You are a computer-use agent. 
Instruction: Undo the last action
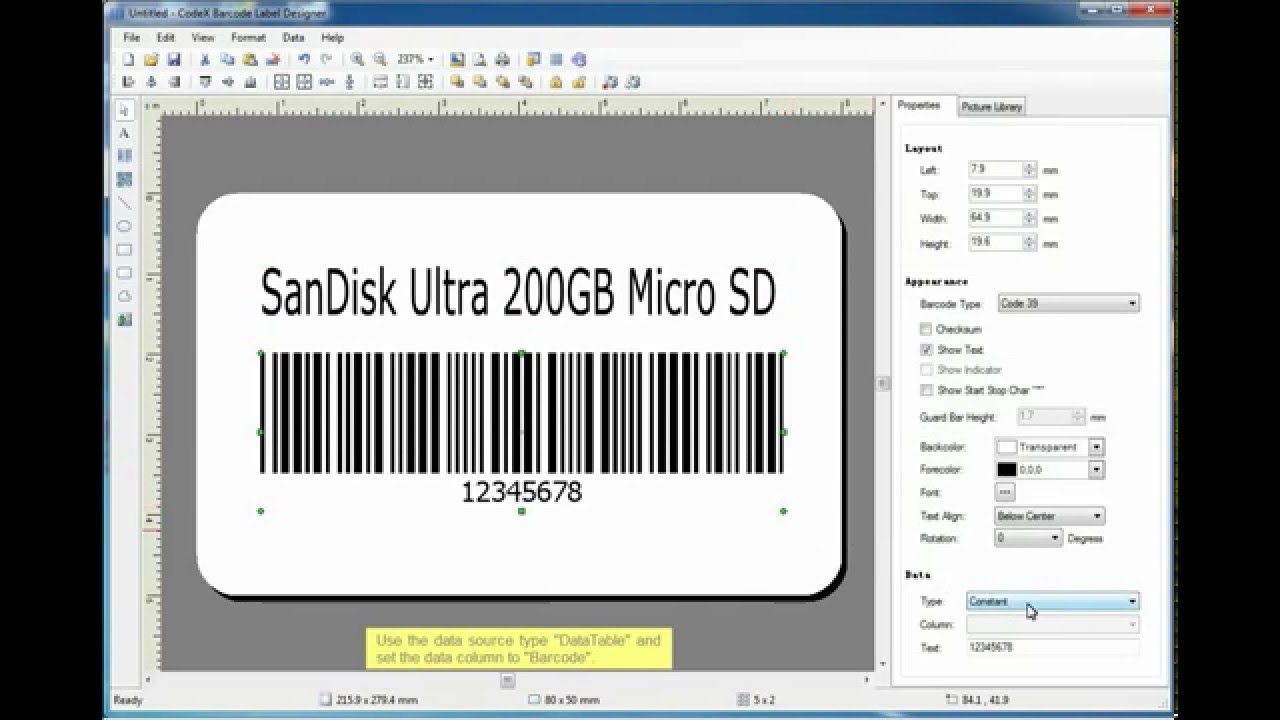click(304, 60)
